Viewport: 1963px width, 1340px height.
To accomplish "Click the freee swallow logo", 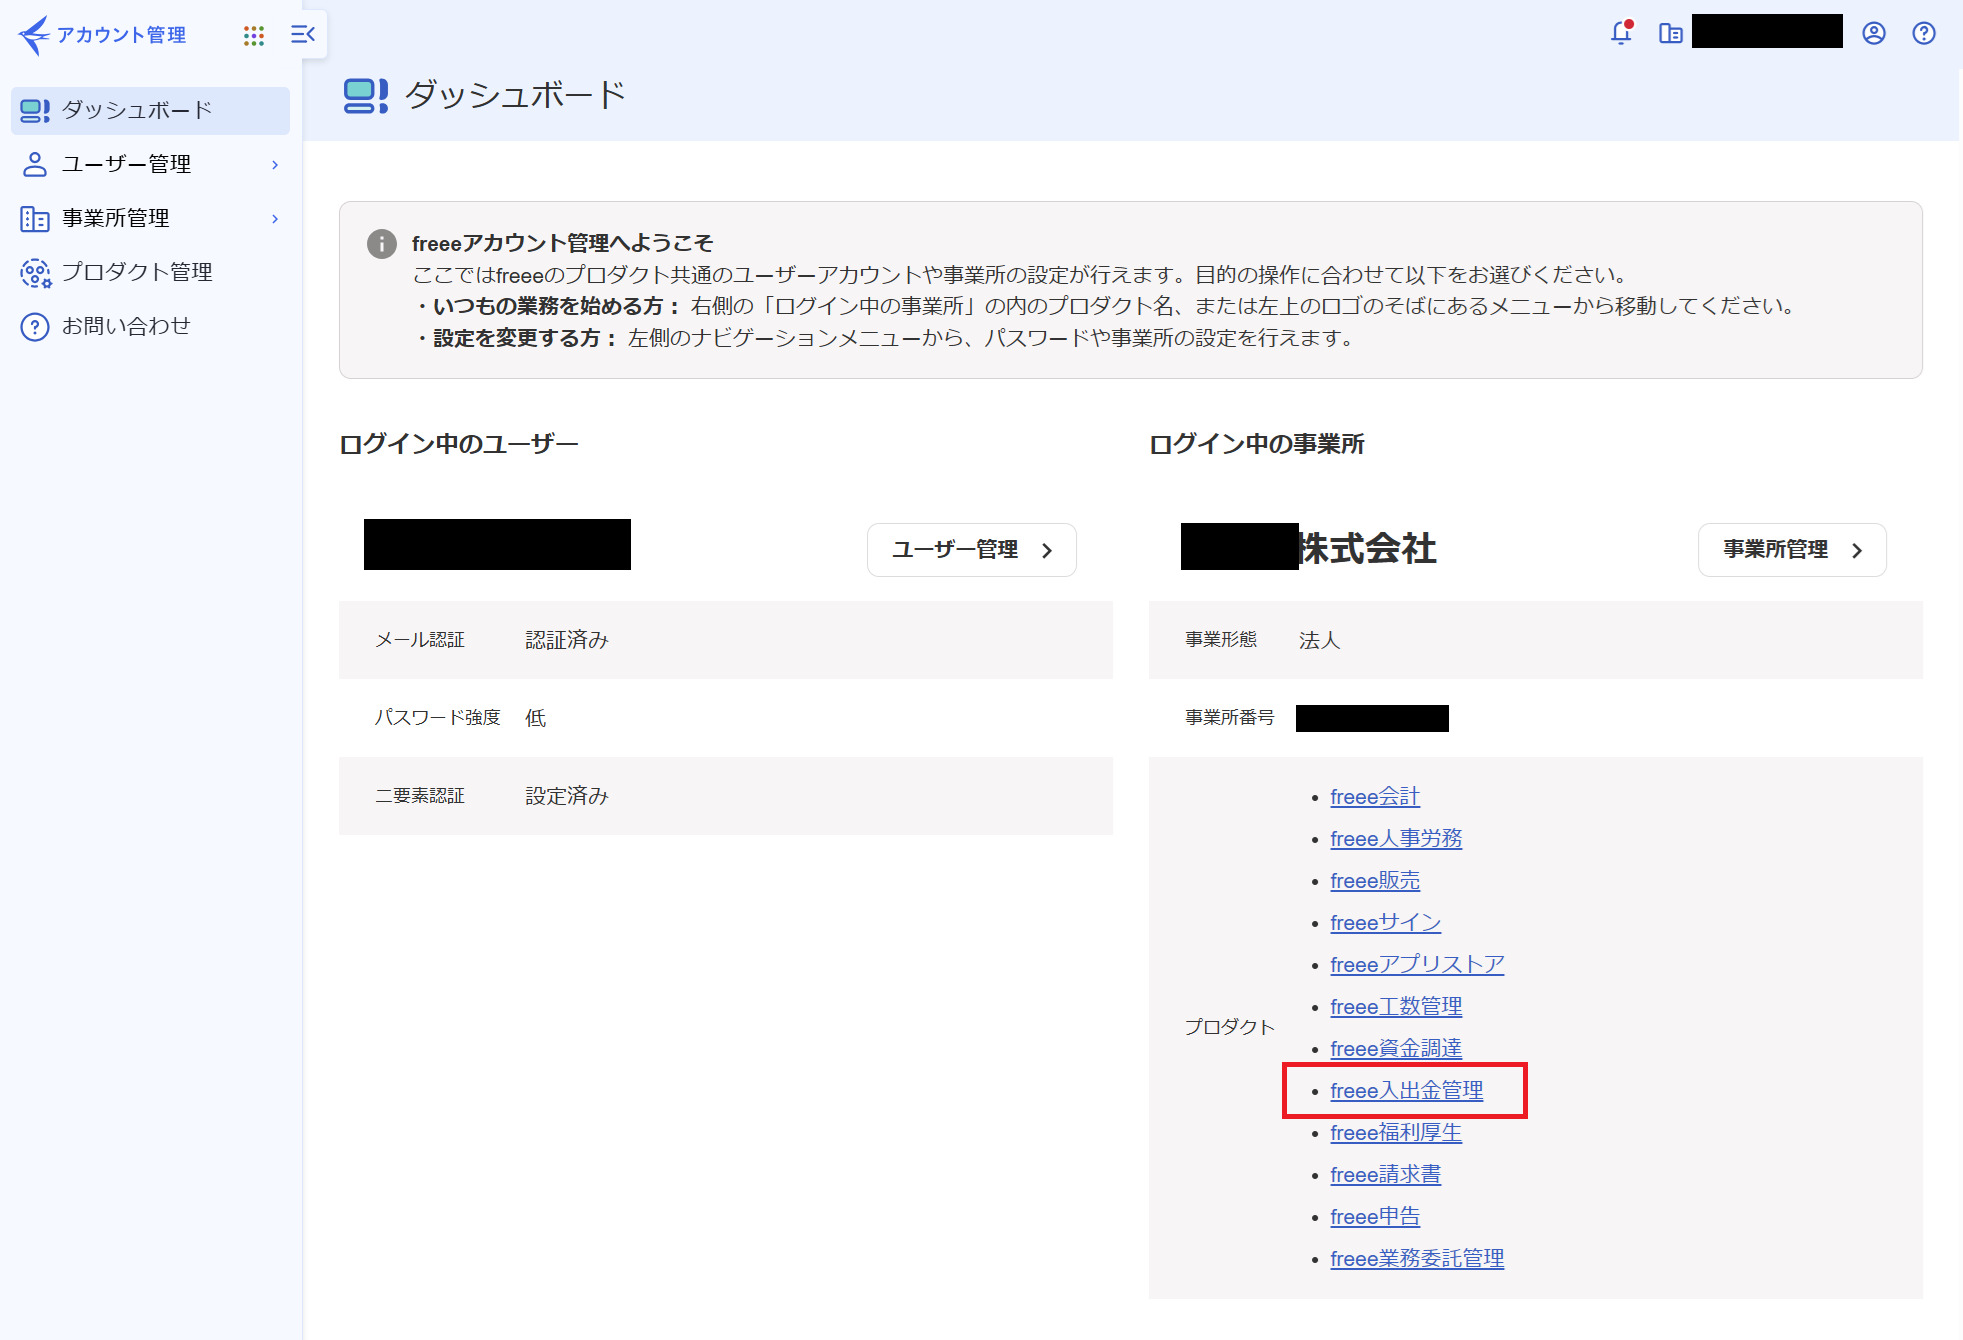I will [x=34, y=35].
